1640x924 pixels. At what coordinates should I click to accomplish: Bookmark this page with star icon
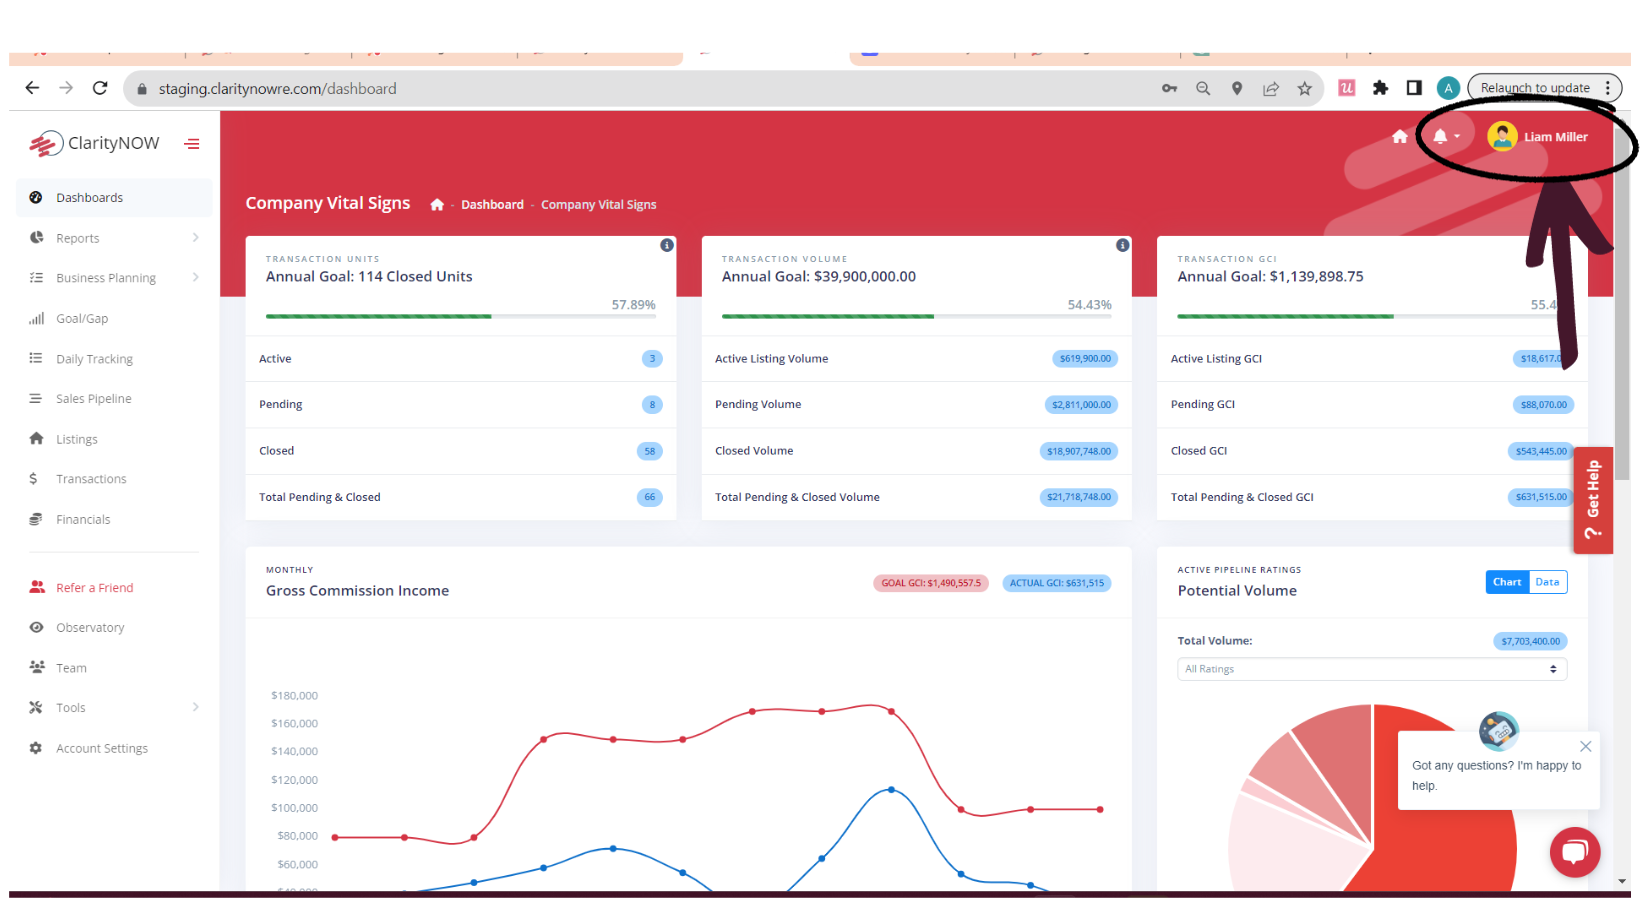pyautogui.click(x=1304, y=88)
